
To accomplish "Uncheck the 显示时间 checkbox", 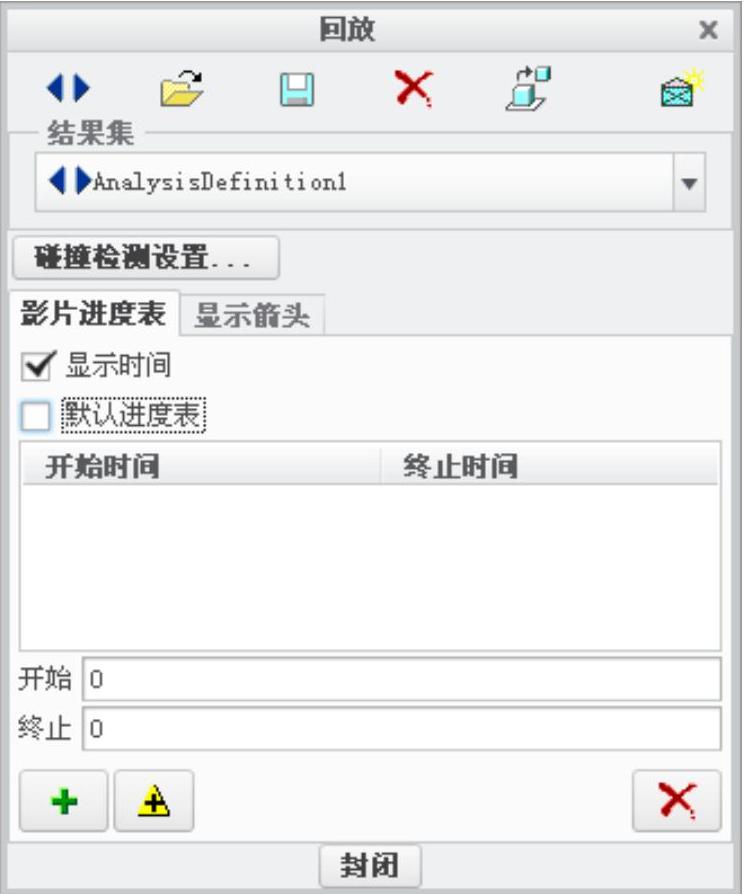I will coord(37,366).
